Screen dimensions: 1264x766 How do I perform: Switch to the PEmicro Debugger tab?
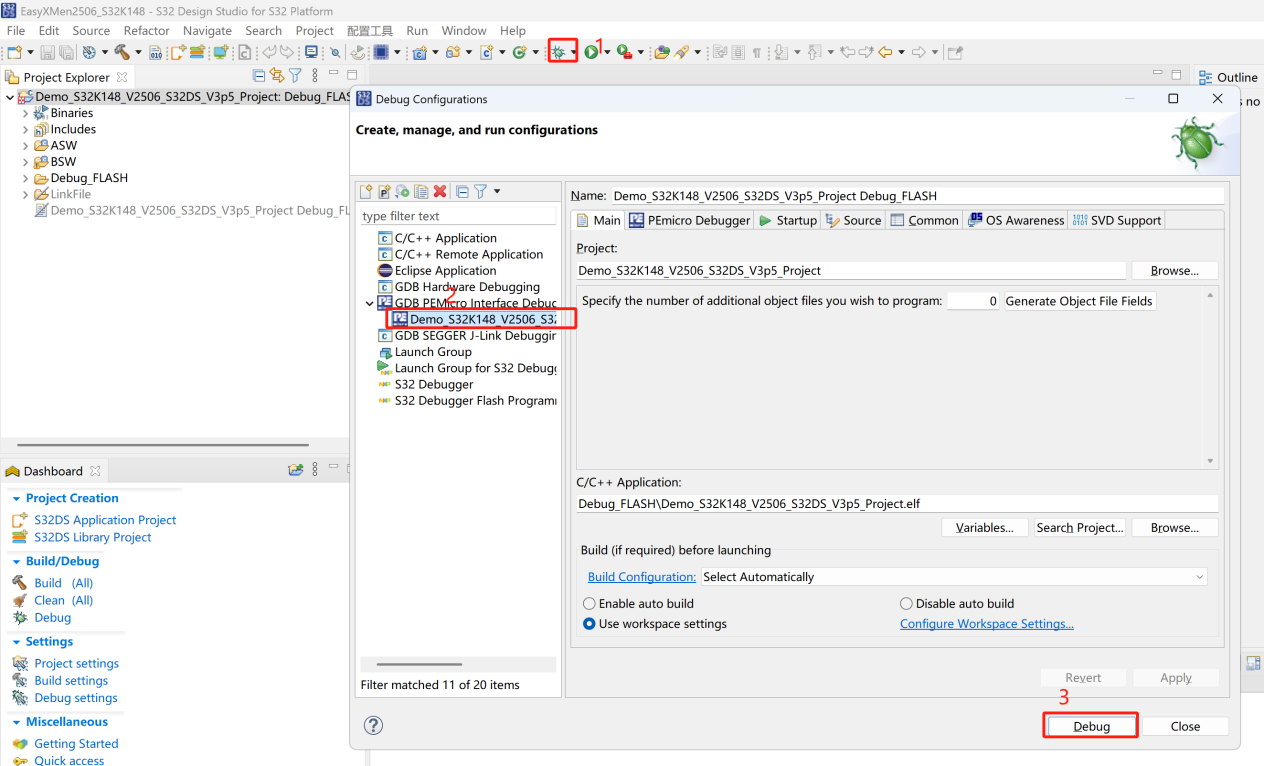(689, 220)
